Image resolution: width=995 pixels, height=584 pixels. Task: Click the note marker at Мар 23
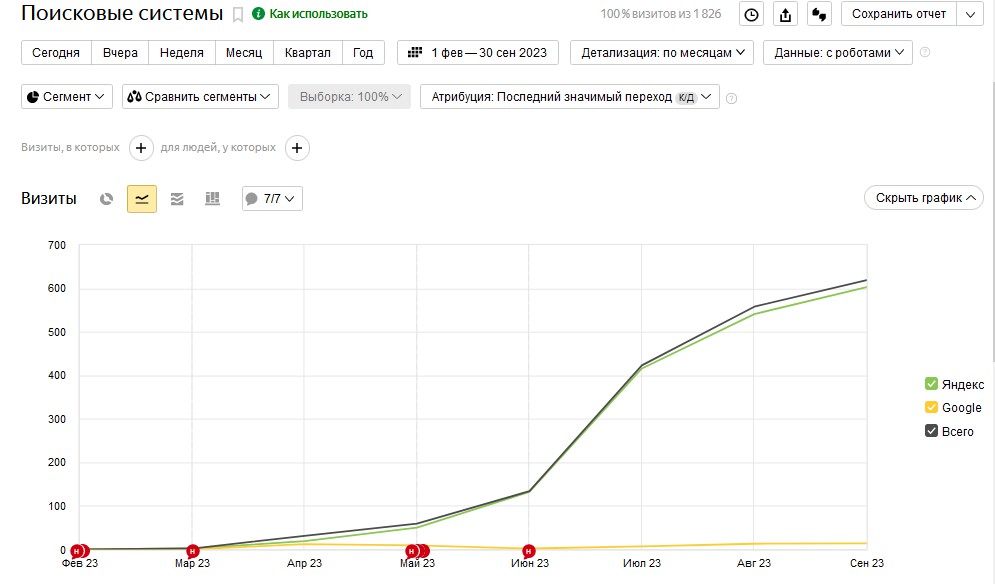(193, 551)
